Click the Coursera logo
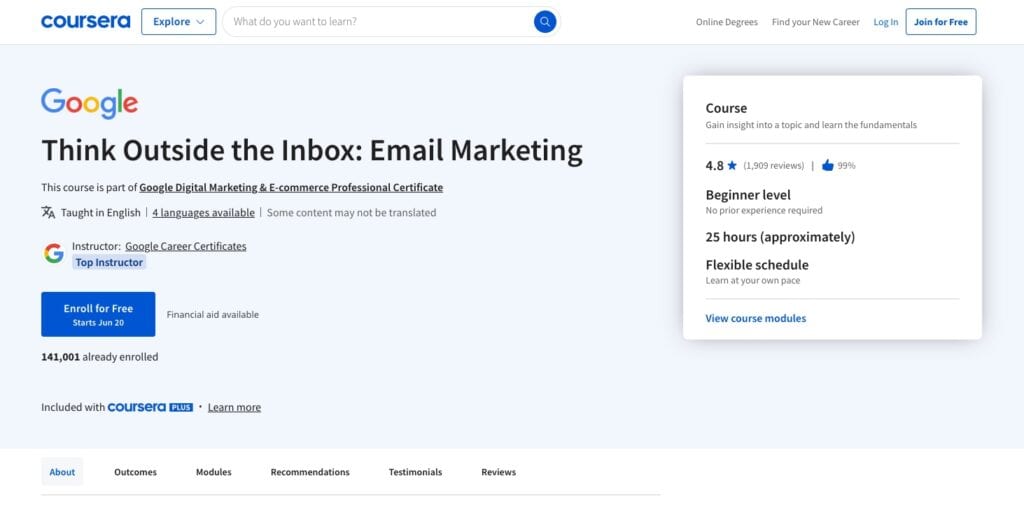 pos(86,22)
